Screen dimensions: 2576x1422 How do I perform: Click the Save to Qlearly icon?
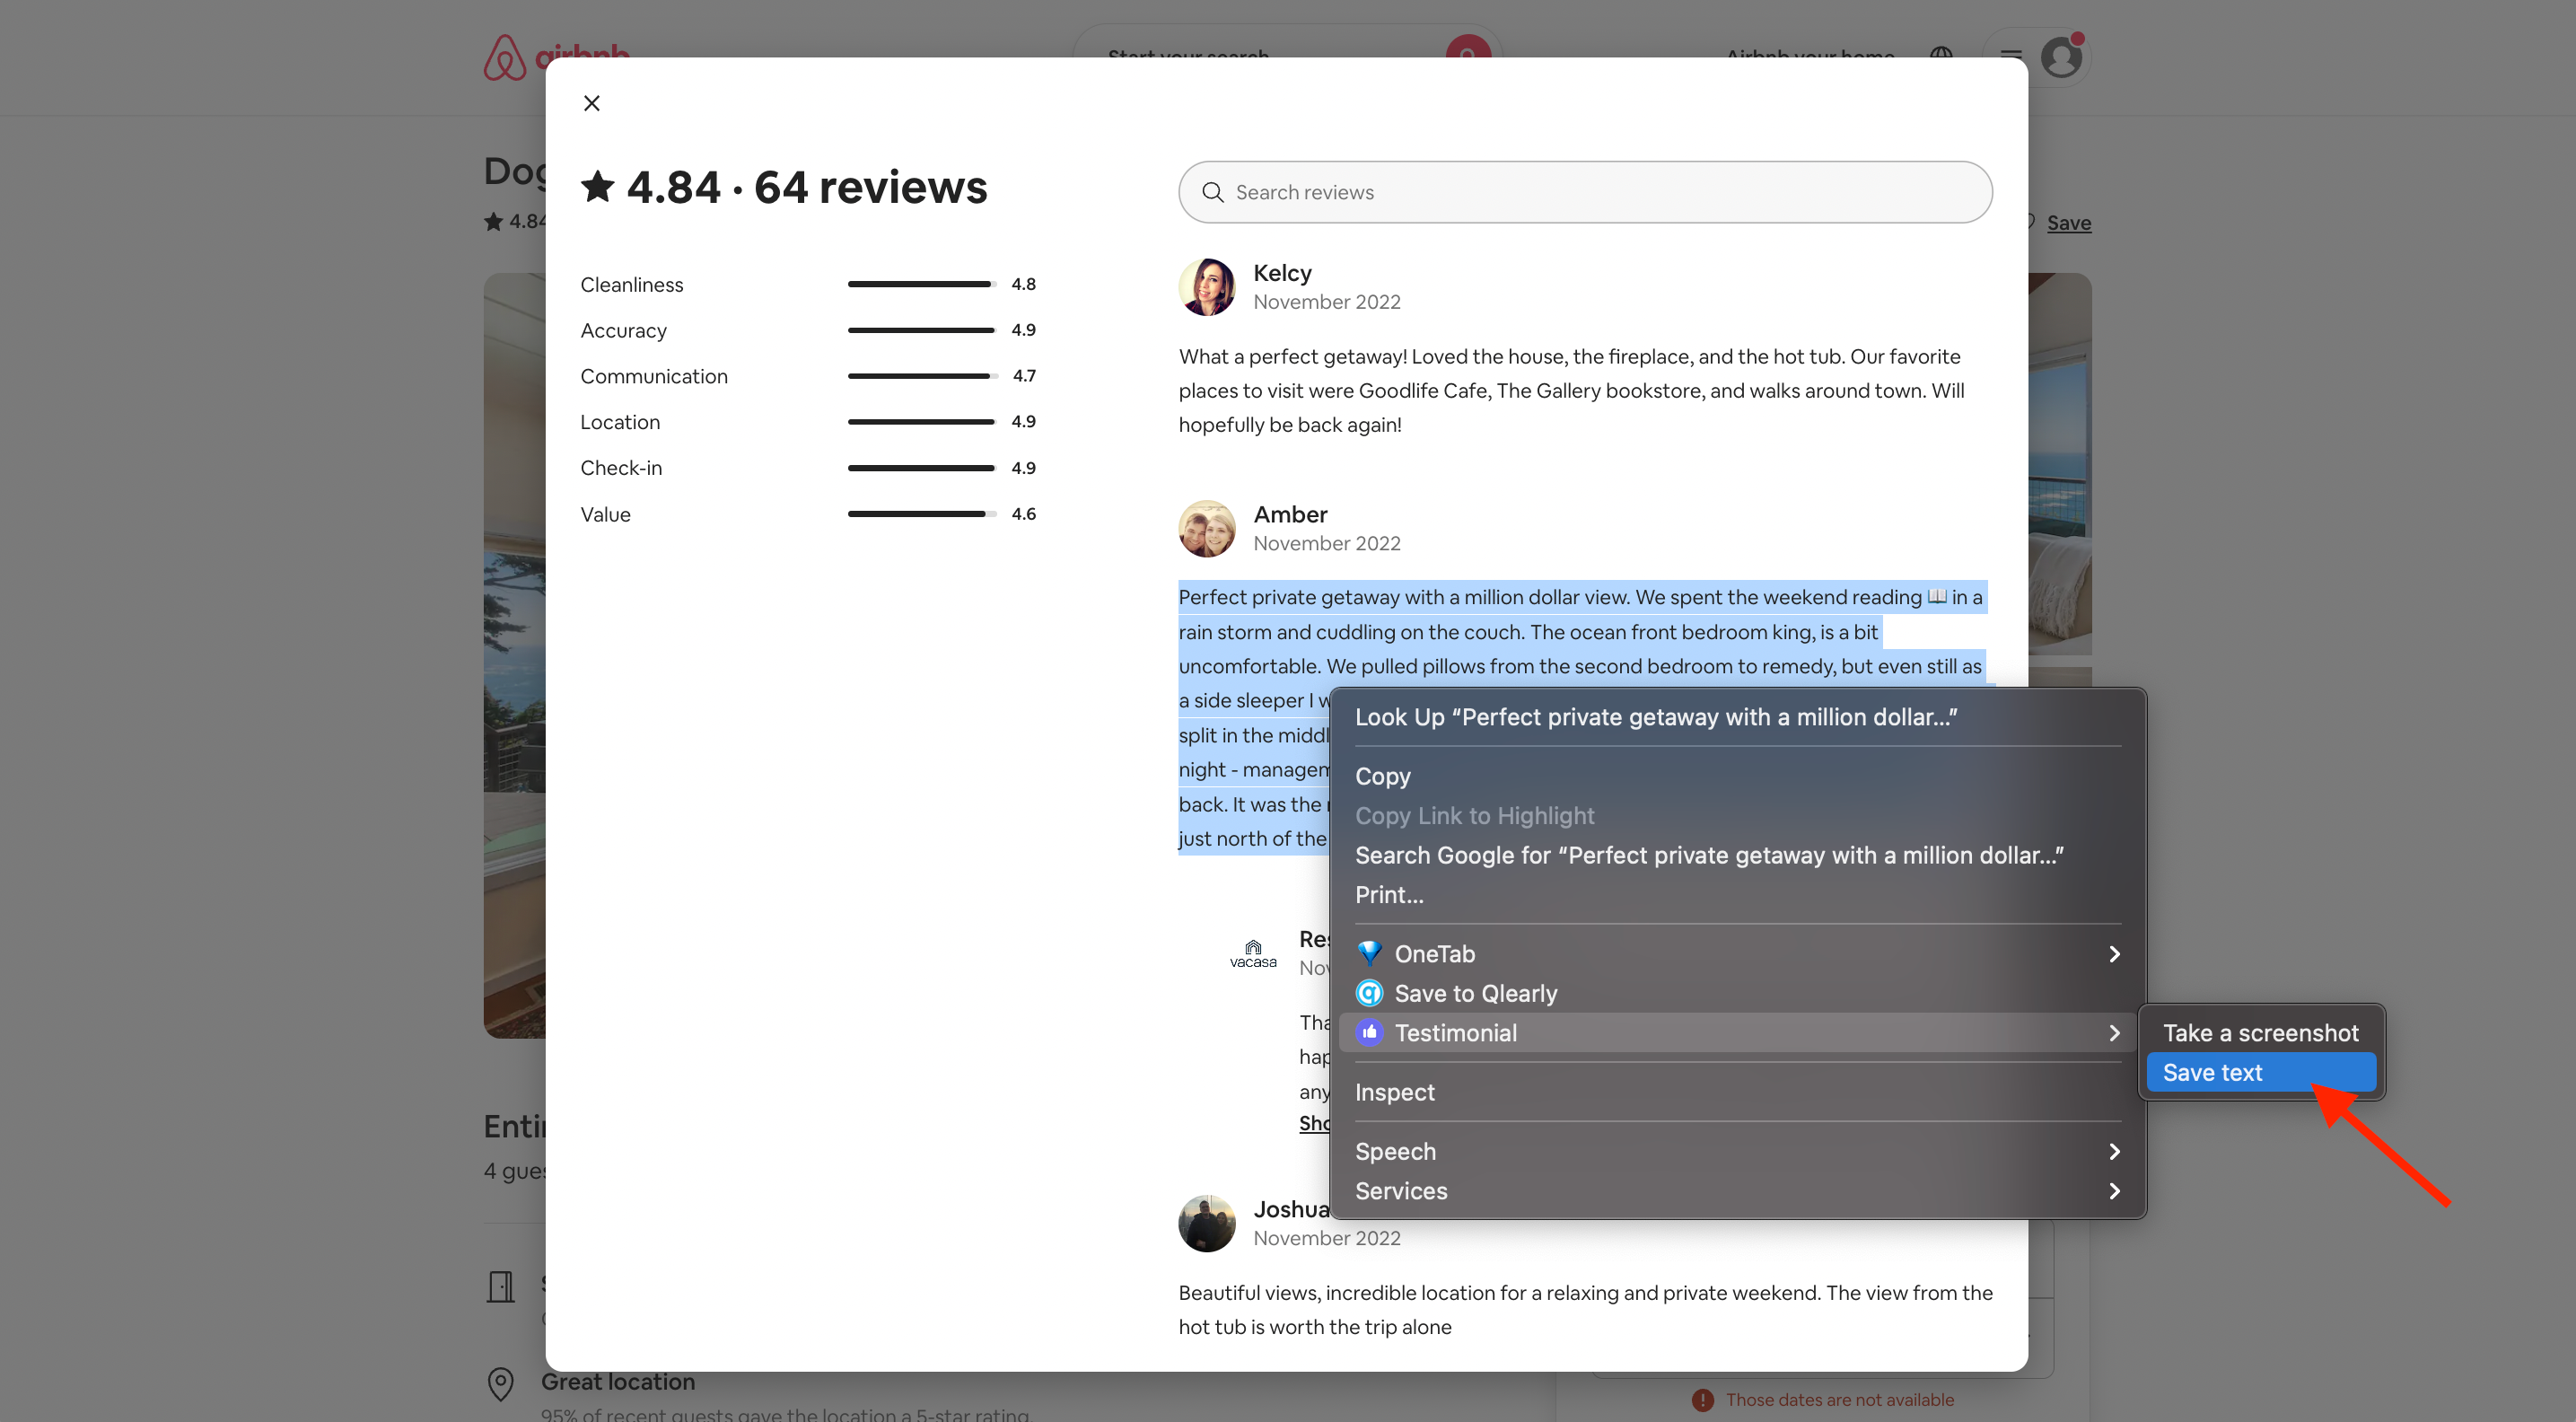(1369, 993)
